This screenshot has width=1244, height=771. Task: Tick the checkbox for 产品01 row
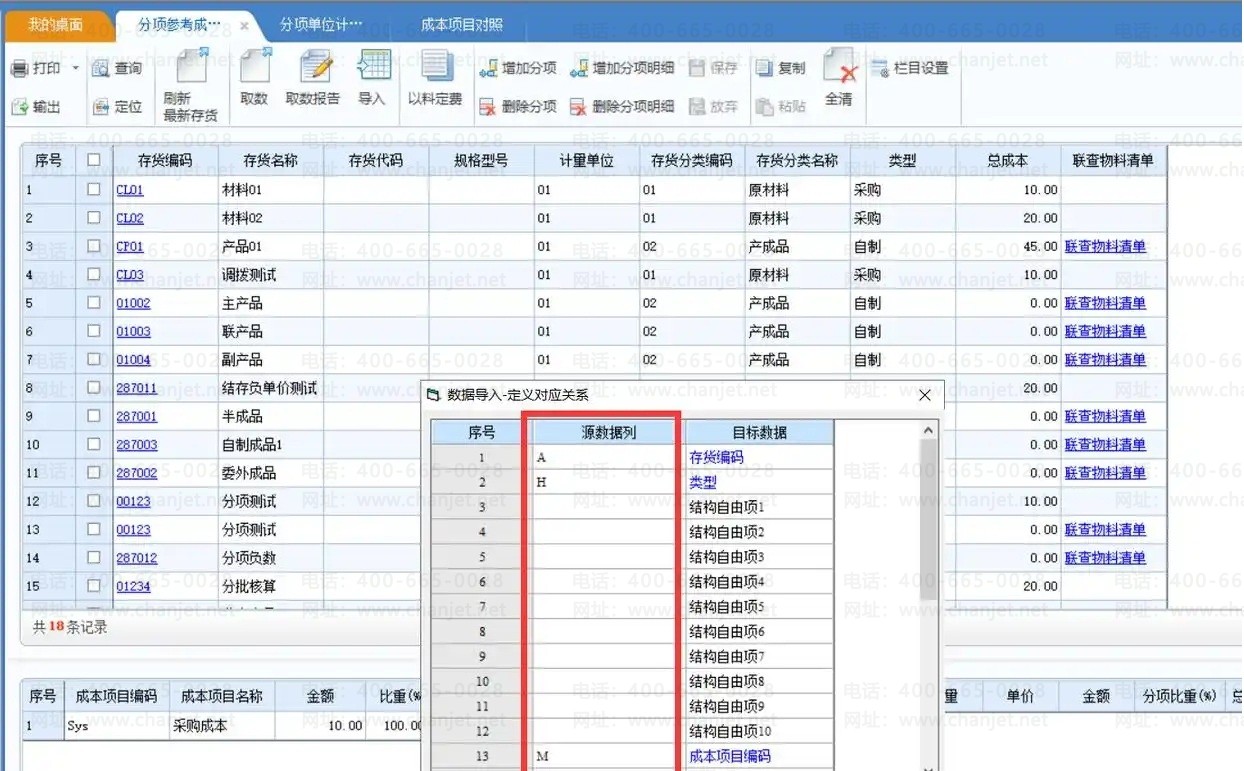[94, 246]
